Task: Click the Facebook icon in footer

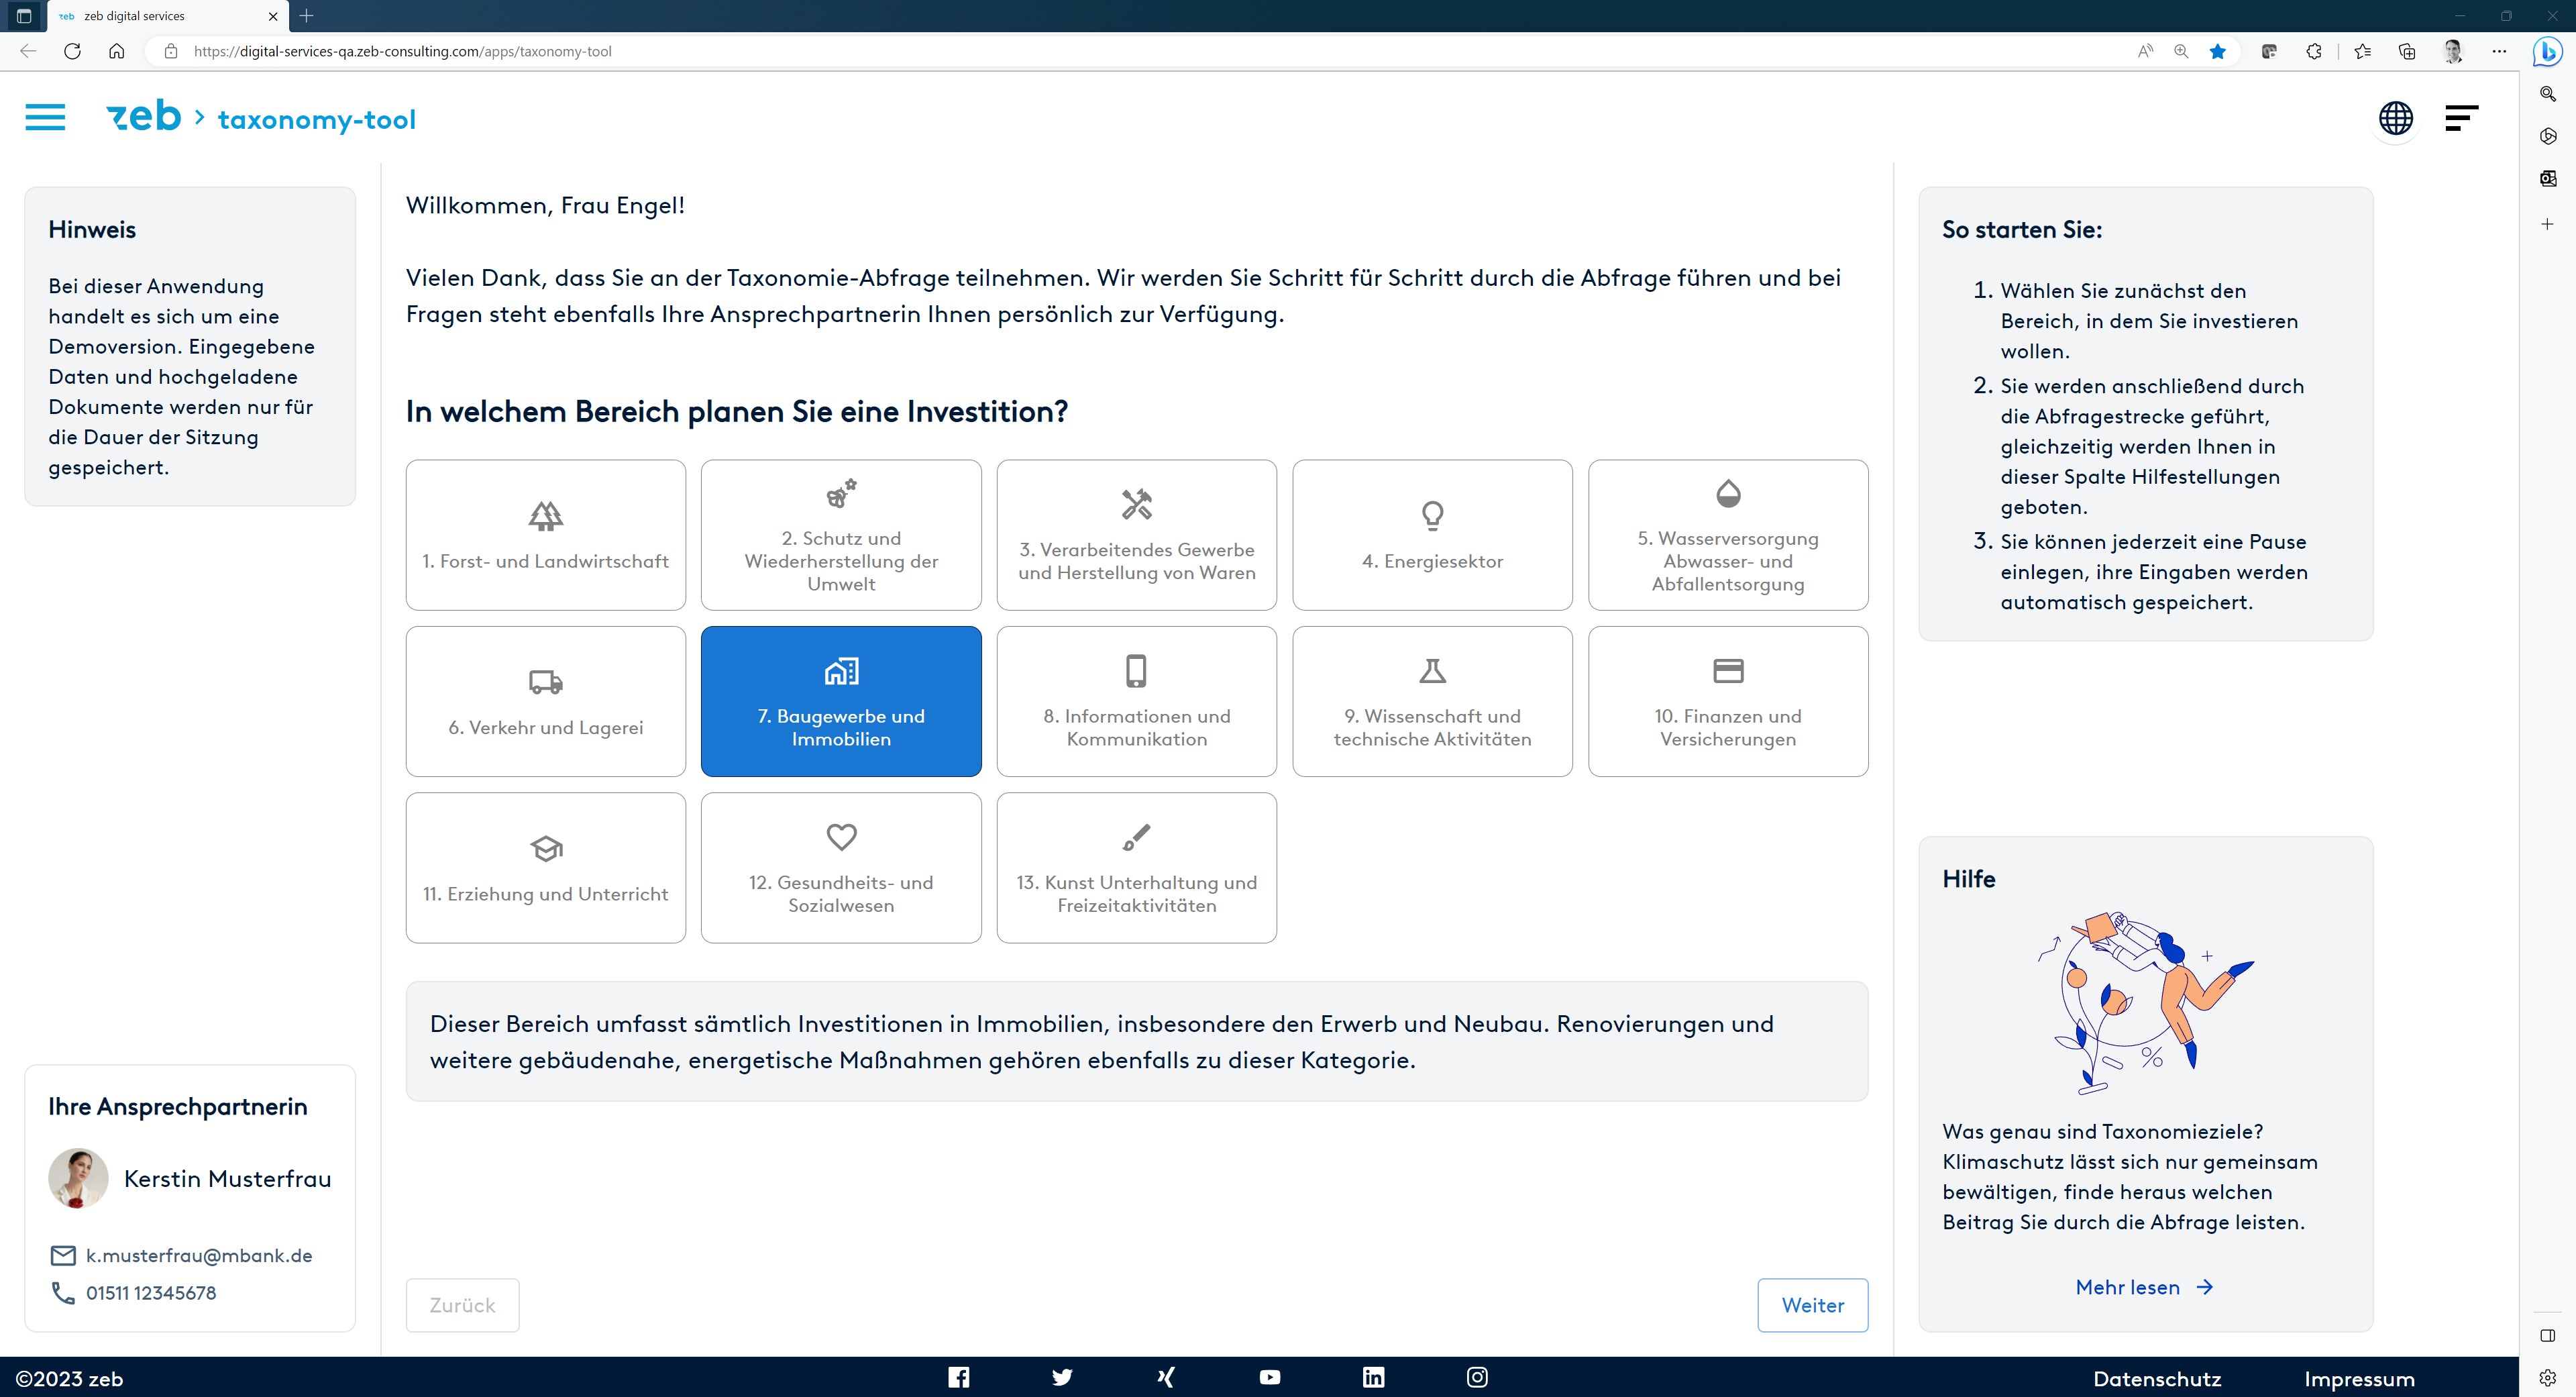Action: point(958,1377)
